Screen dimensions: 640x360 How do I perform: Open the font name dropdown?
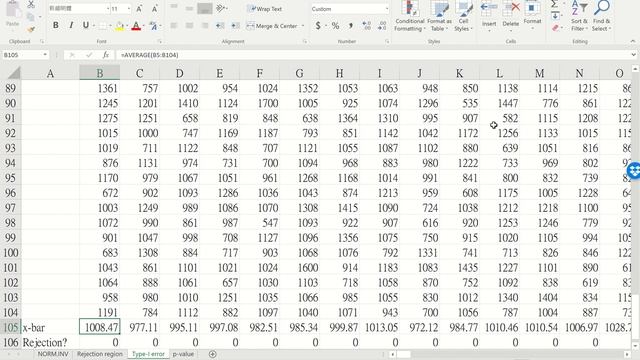click(x=108, y=9)
